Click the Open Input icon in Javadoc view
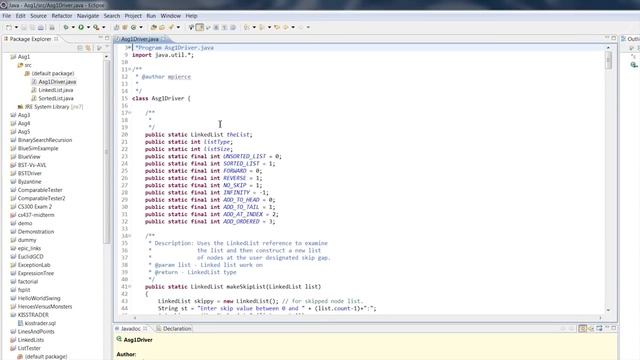Screen dimensions: 640x360 pyautogui.click(x=591, y=328)
